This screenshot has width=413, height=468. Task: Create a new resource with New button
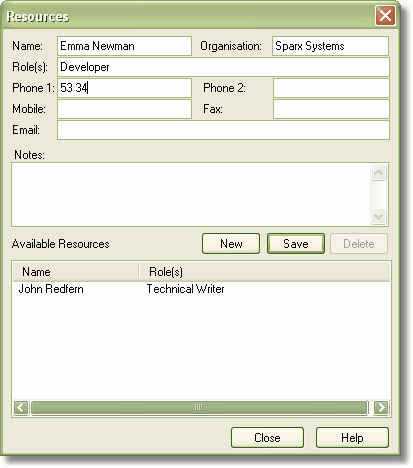click(231, 244)
